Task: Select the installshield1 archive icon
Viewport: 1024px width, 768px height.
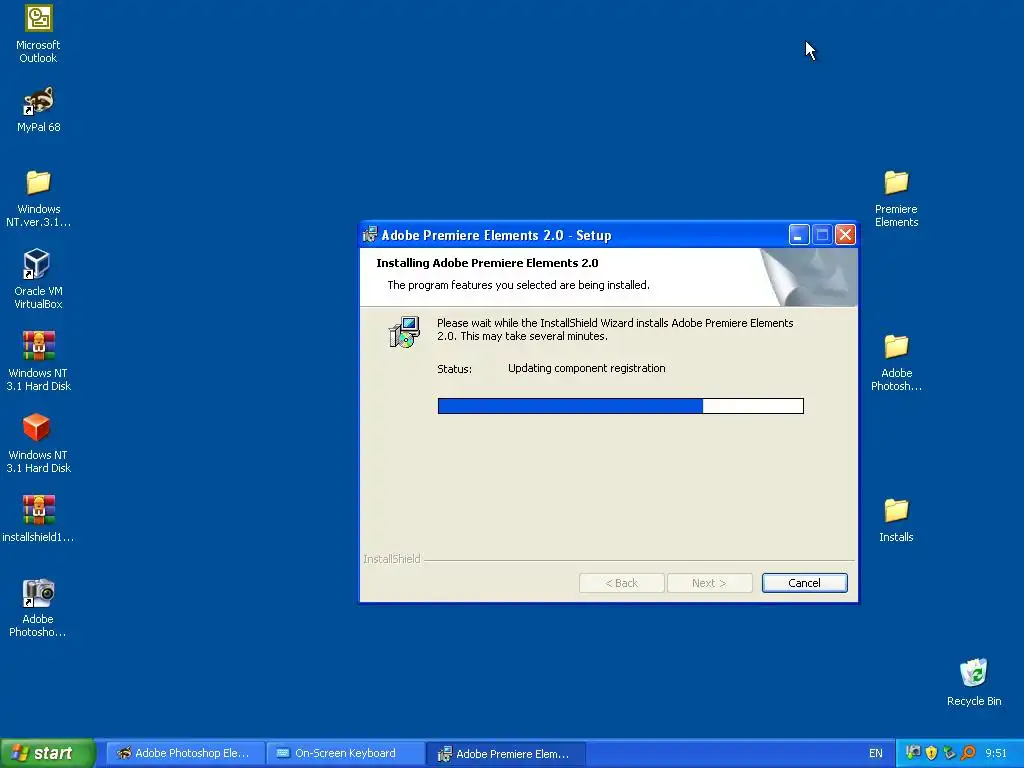Action: click(x=38, y=519)
